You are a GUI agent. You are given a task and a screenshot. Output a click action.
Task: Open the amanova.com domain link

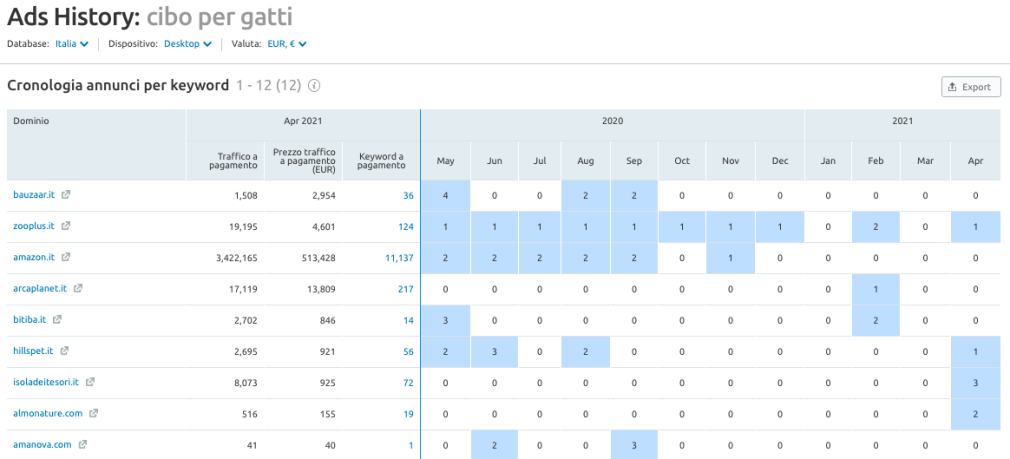[x=43, y=444]
